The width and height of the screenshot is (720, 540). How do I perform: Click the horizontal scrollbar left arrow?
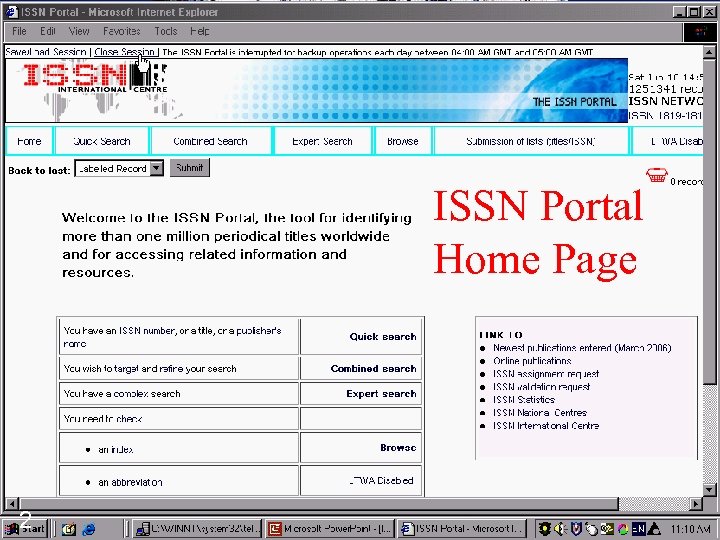pos(12,503)
